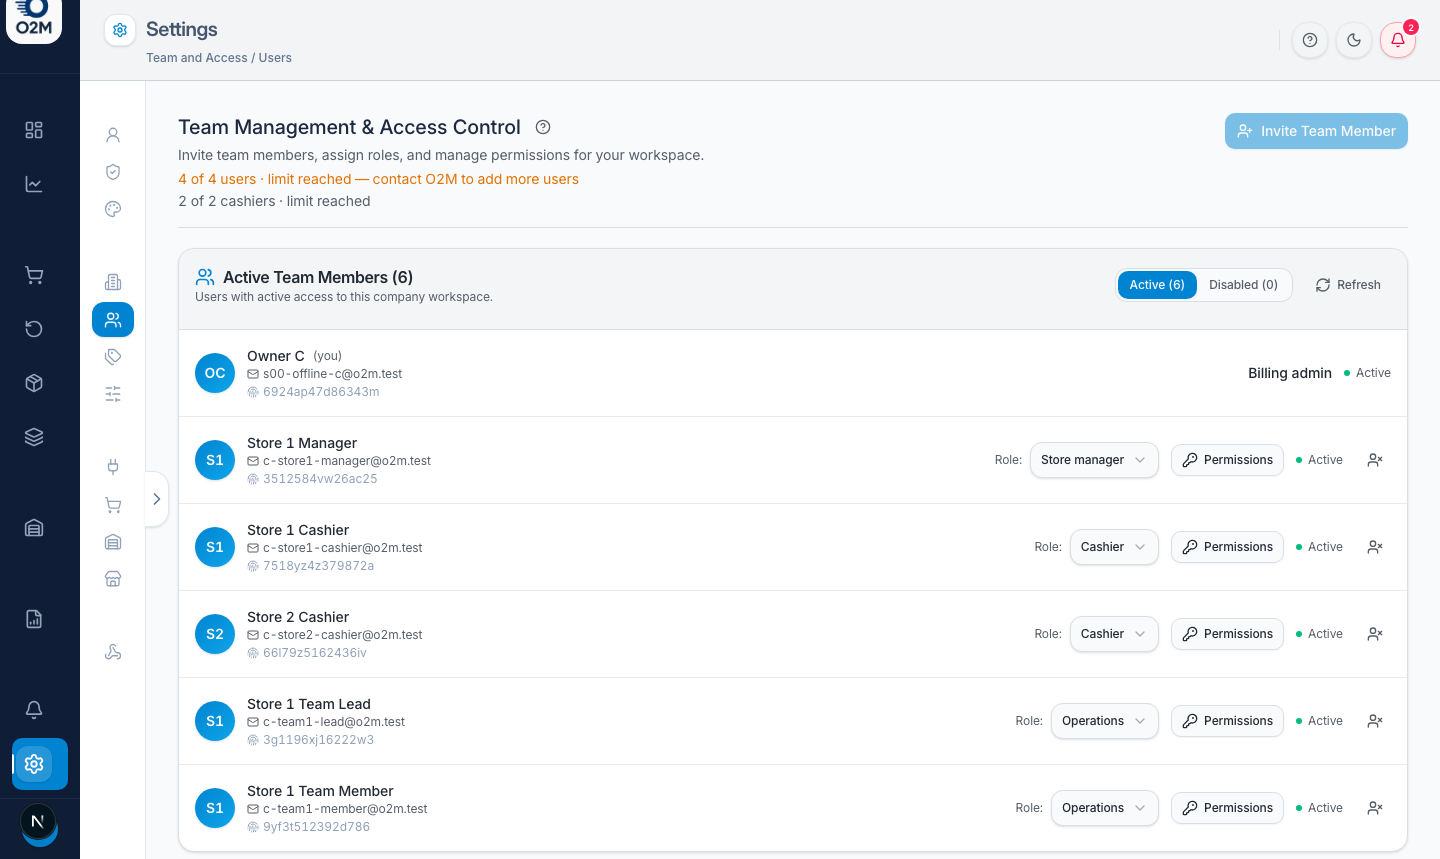Open the profile person icon in the settings submenu
Image resolution: width=1440 pixels, height=859 pixels.
[x=113, y=135]
